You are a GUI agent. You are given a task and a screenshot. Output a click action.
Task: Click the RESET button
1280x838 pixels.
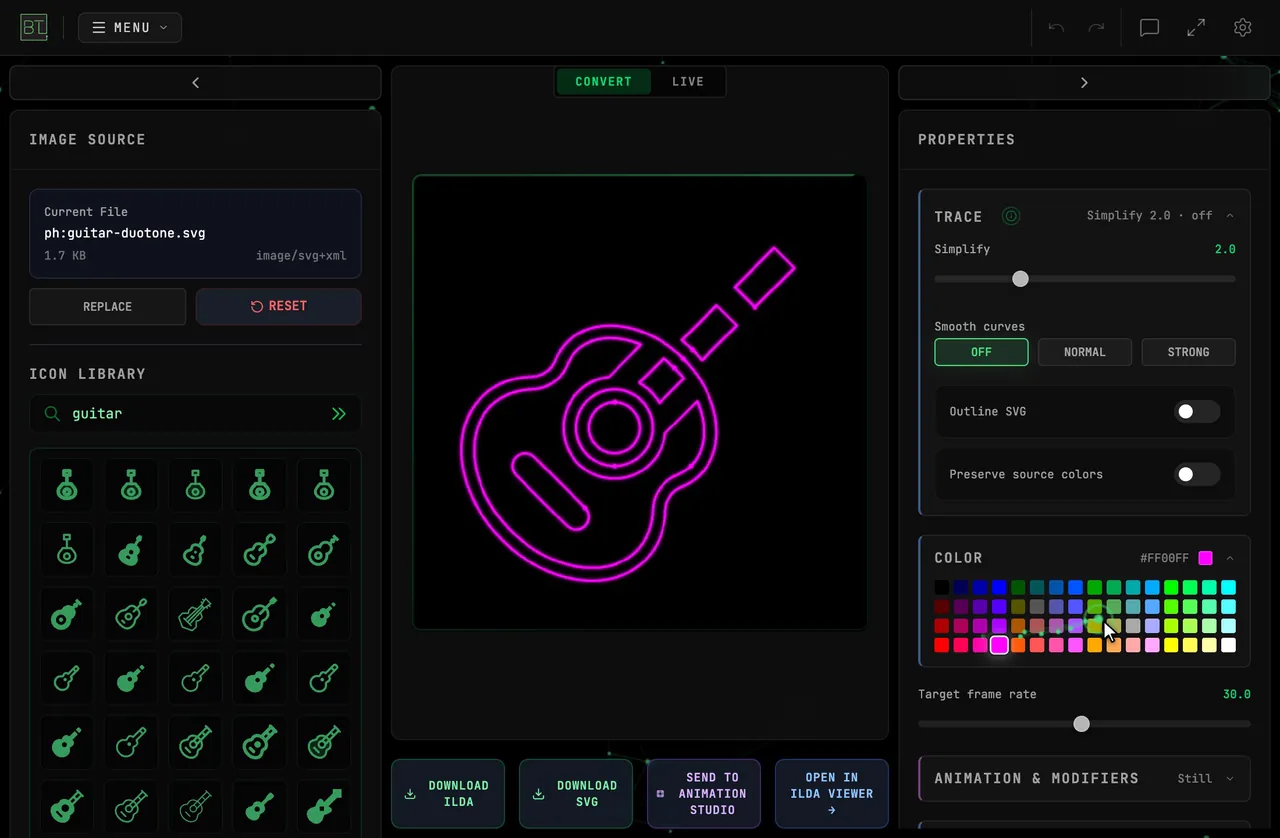tap(279, 307)
